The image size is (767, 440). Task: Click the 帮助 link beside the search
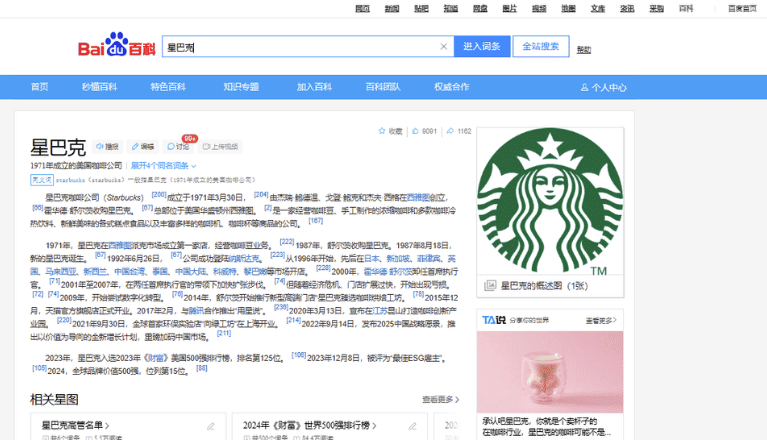click(x=584, y=49)
